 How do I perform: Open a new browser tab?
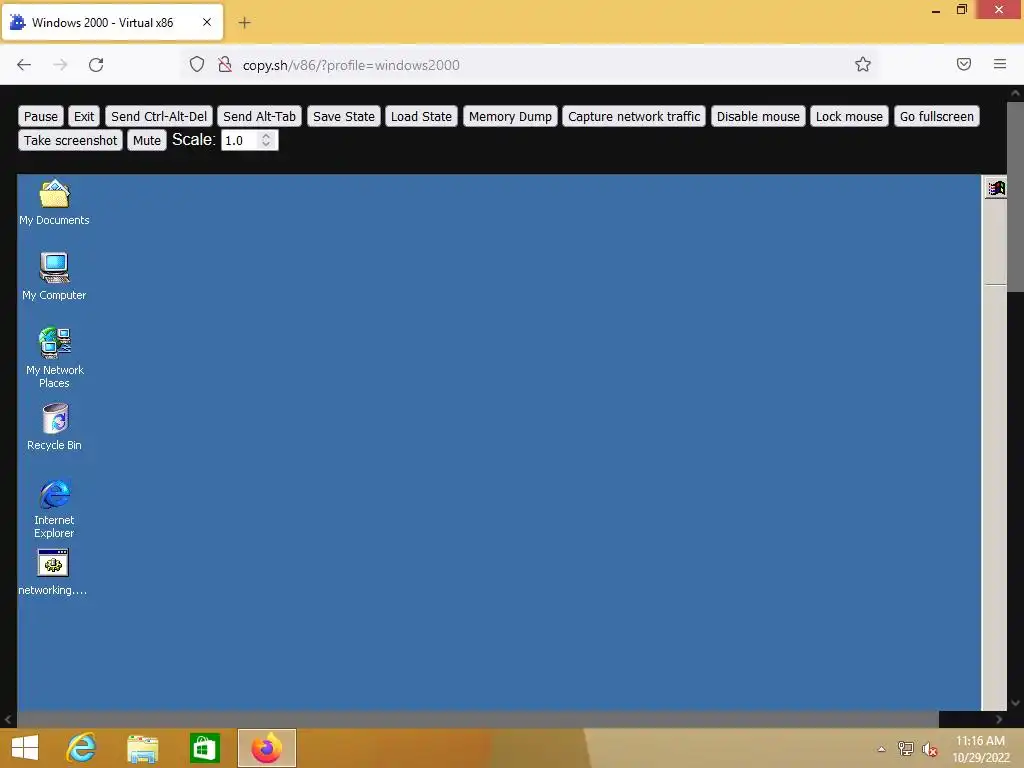(244, 23)
